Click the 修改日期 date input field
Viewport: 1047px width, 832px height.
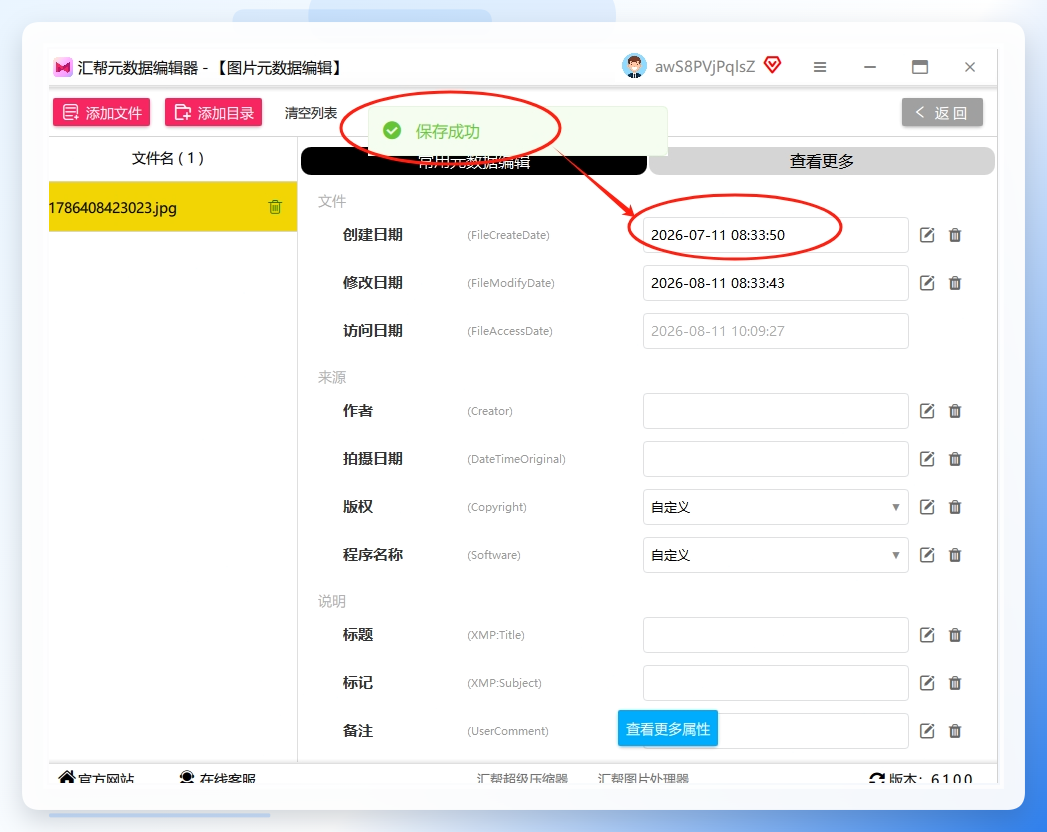click(x=775, y=283)
